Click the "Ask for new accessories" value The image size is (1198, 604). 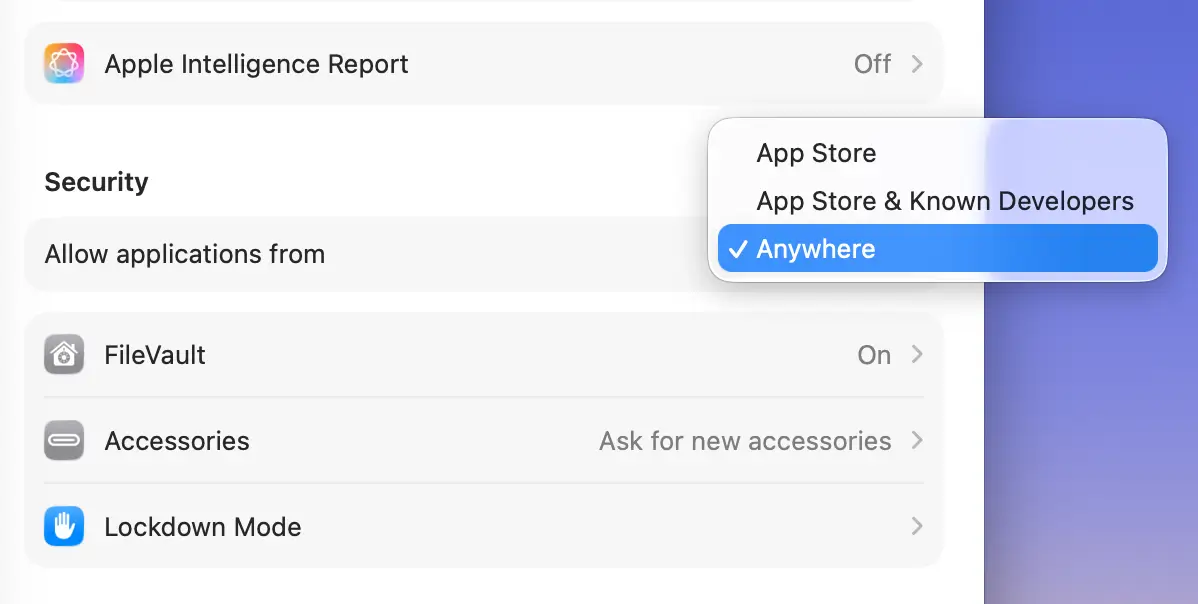coord(745,441)
